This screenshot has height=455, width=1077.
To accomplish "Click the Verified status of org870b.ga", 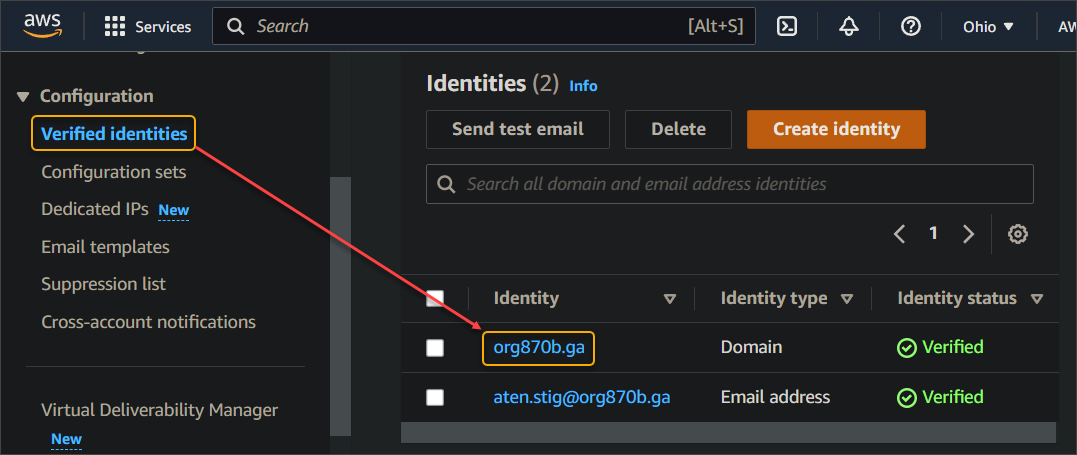I will (x=940, y=348).
